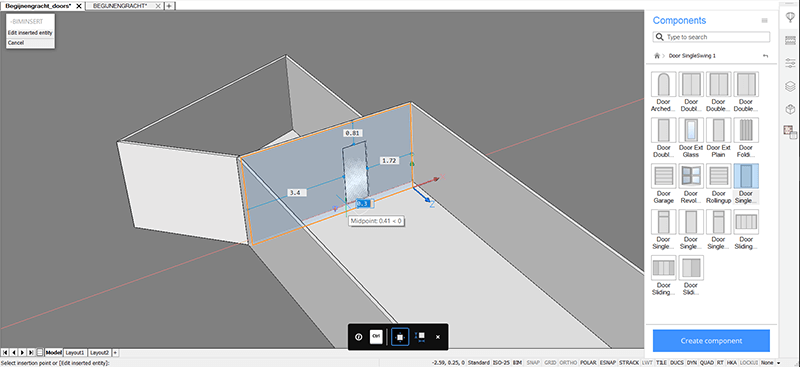Go to the components library home
This screenshot has height=367, width=800.
click(657, 55)
